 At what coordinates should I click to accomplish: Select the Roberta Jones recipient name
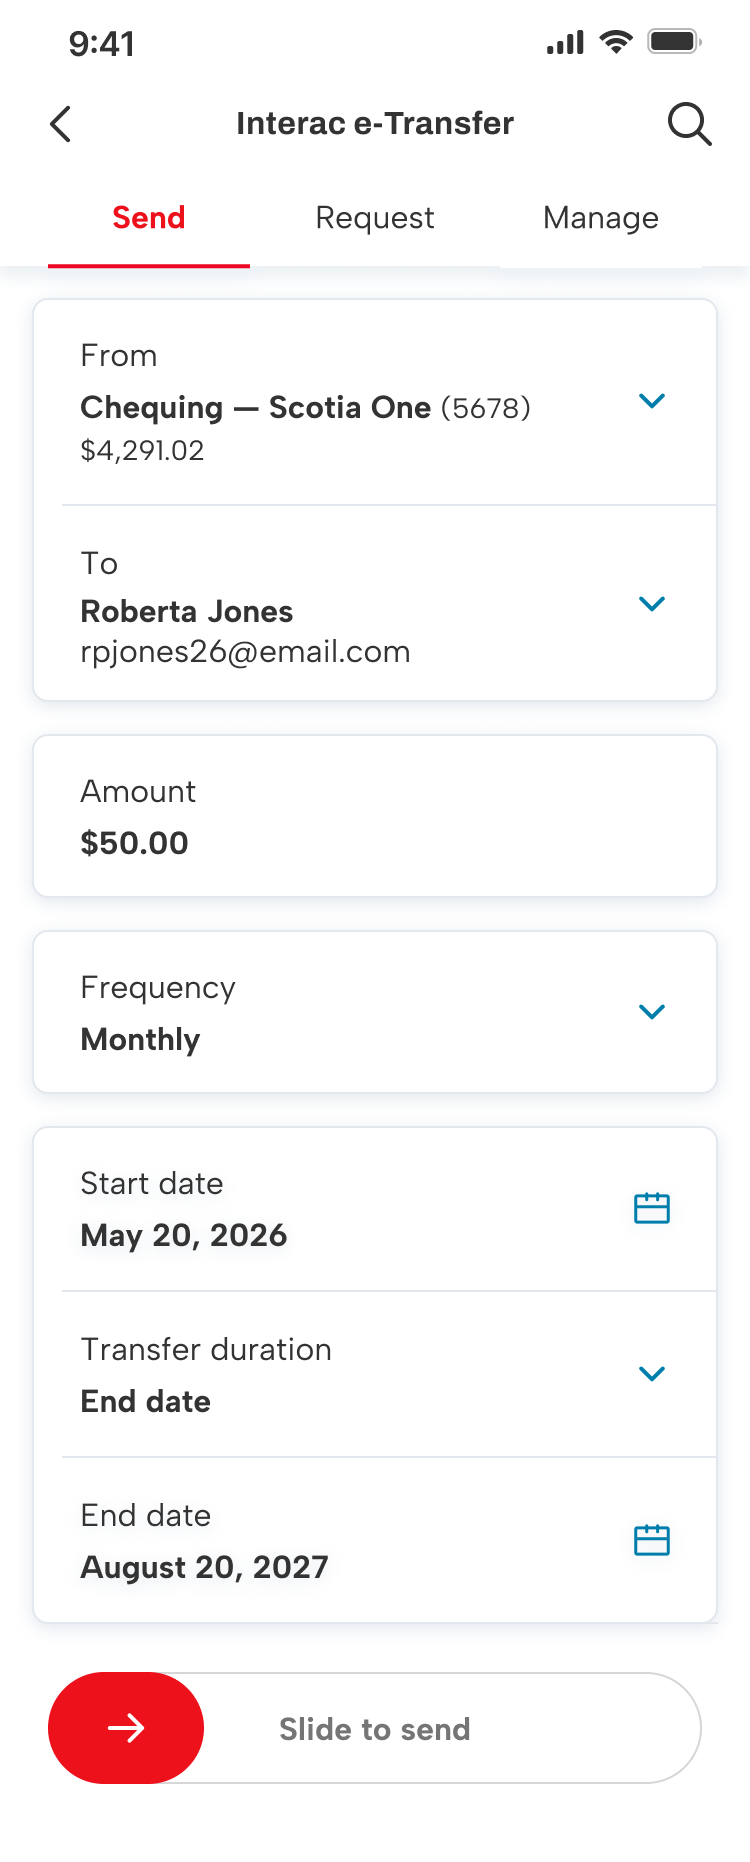pyautogui.click(x=187, y=611)
